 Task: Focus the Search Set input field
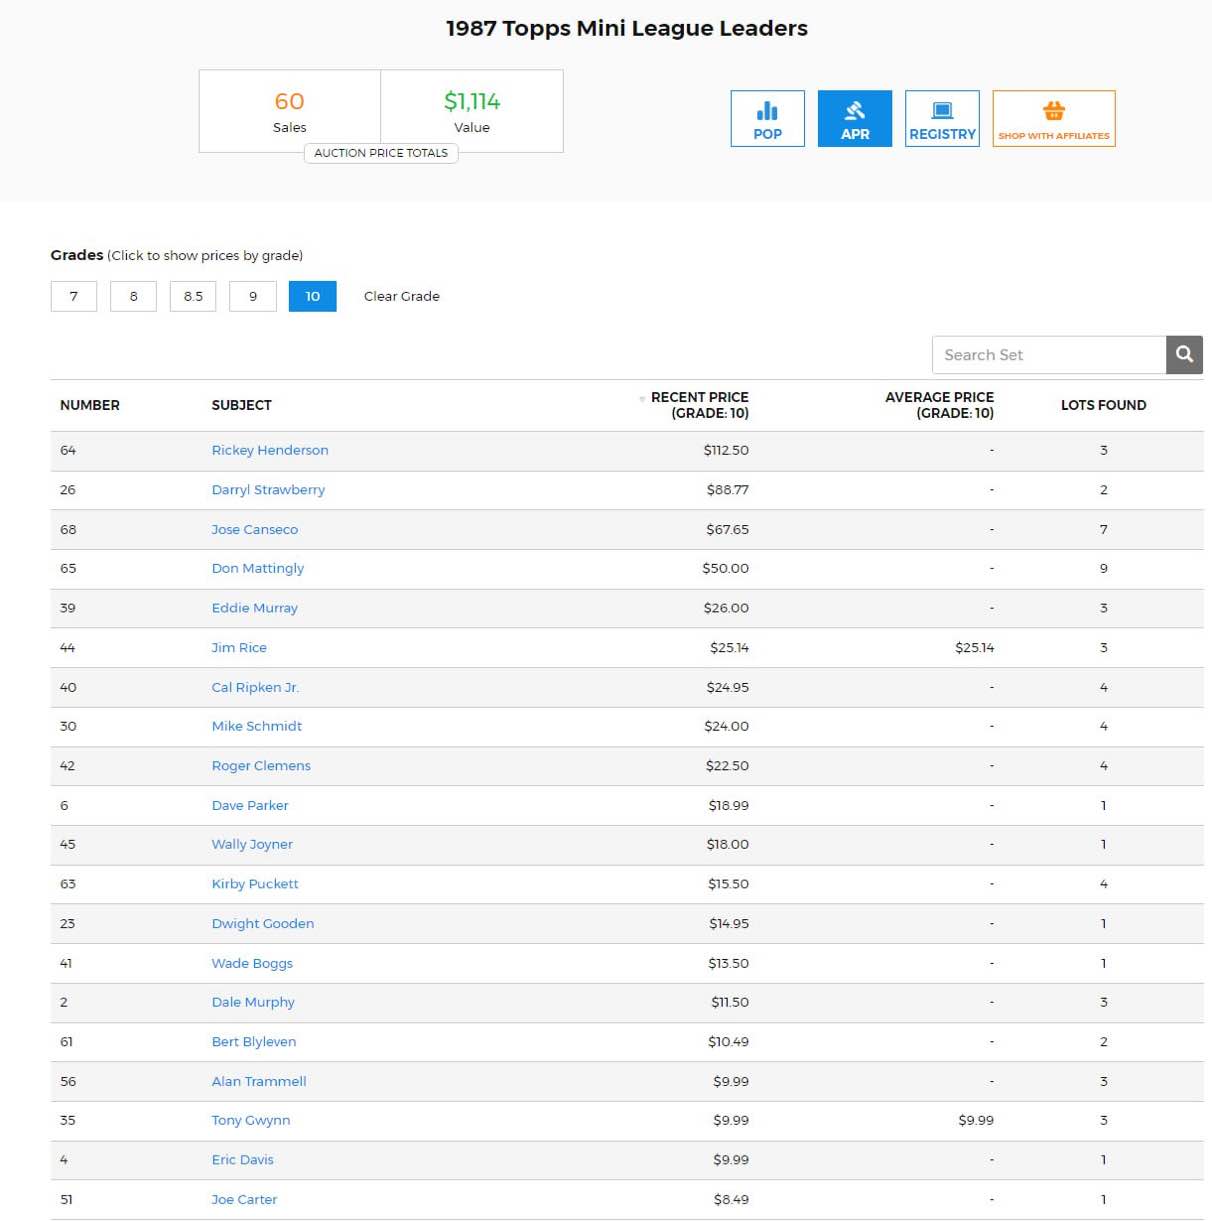pos(1049,355)
